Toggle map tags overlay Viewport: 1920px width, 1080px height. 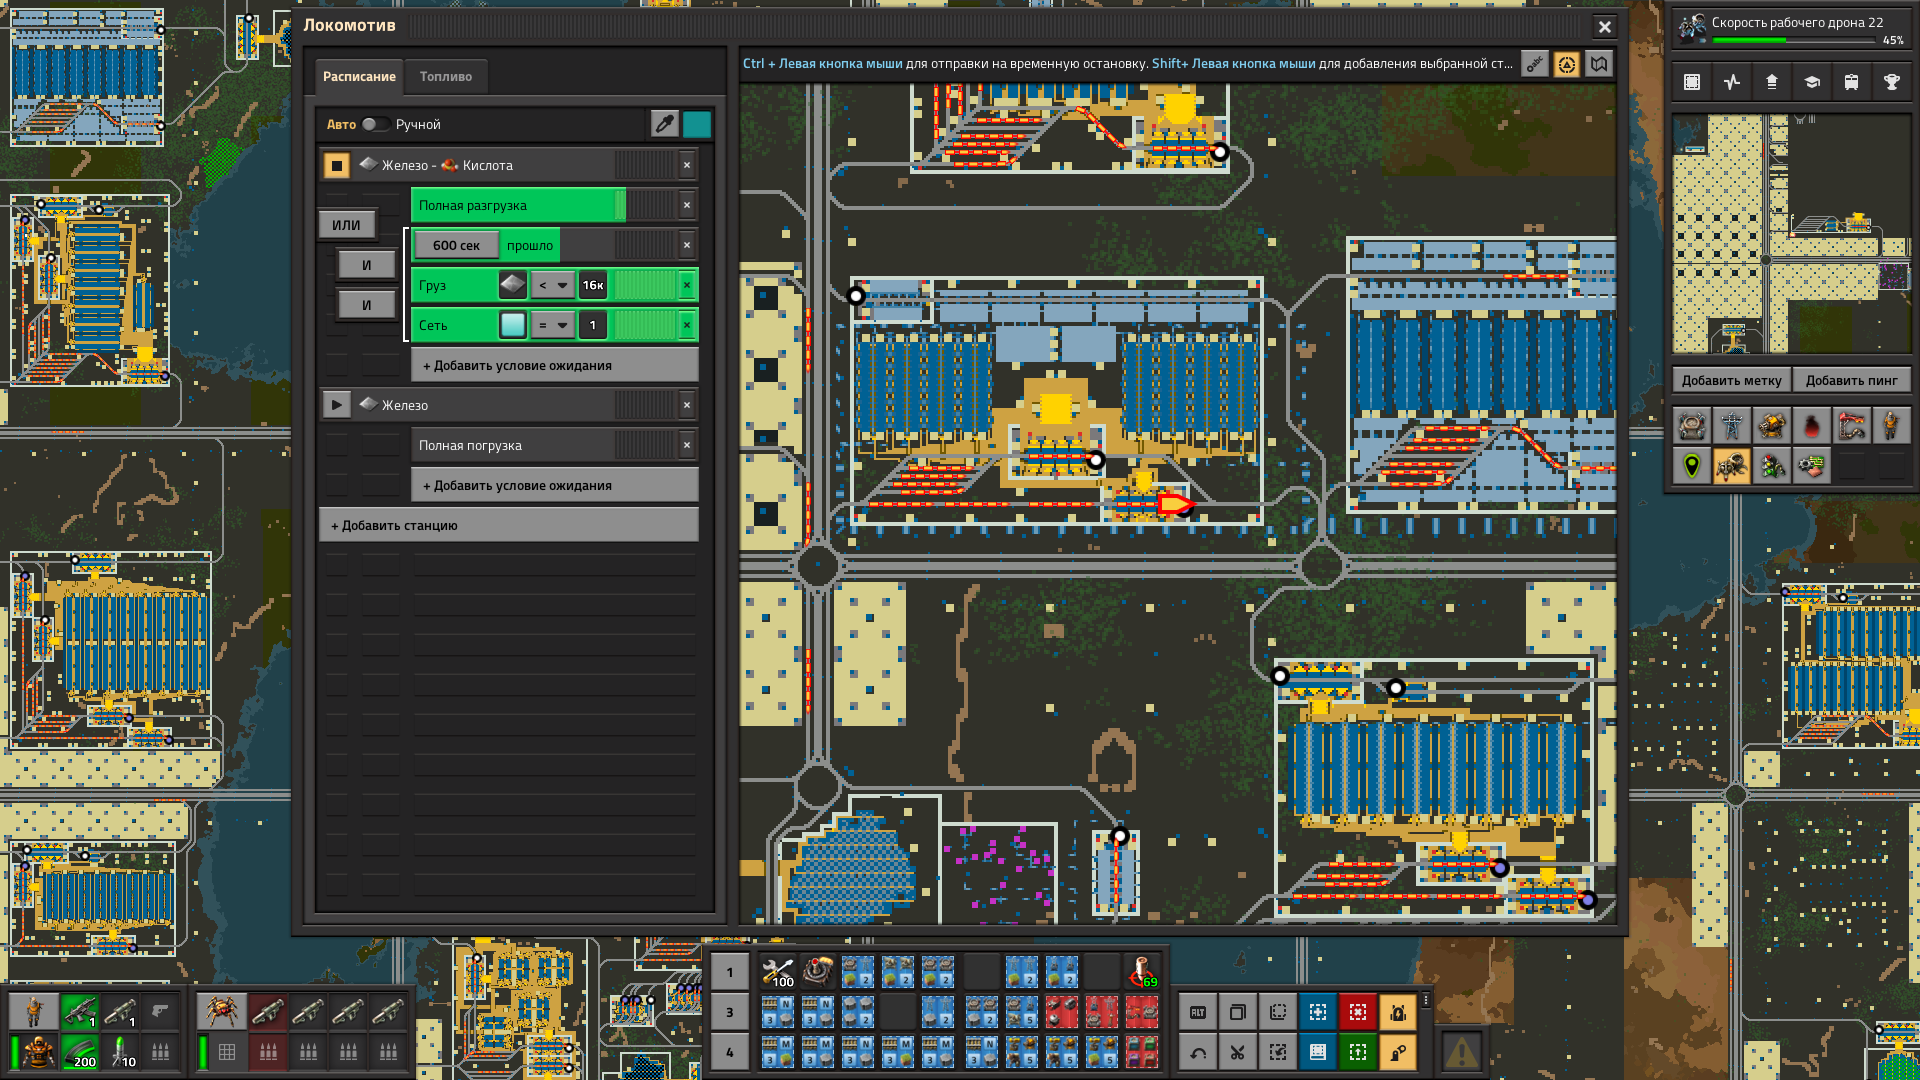point(1692,466)
